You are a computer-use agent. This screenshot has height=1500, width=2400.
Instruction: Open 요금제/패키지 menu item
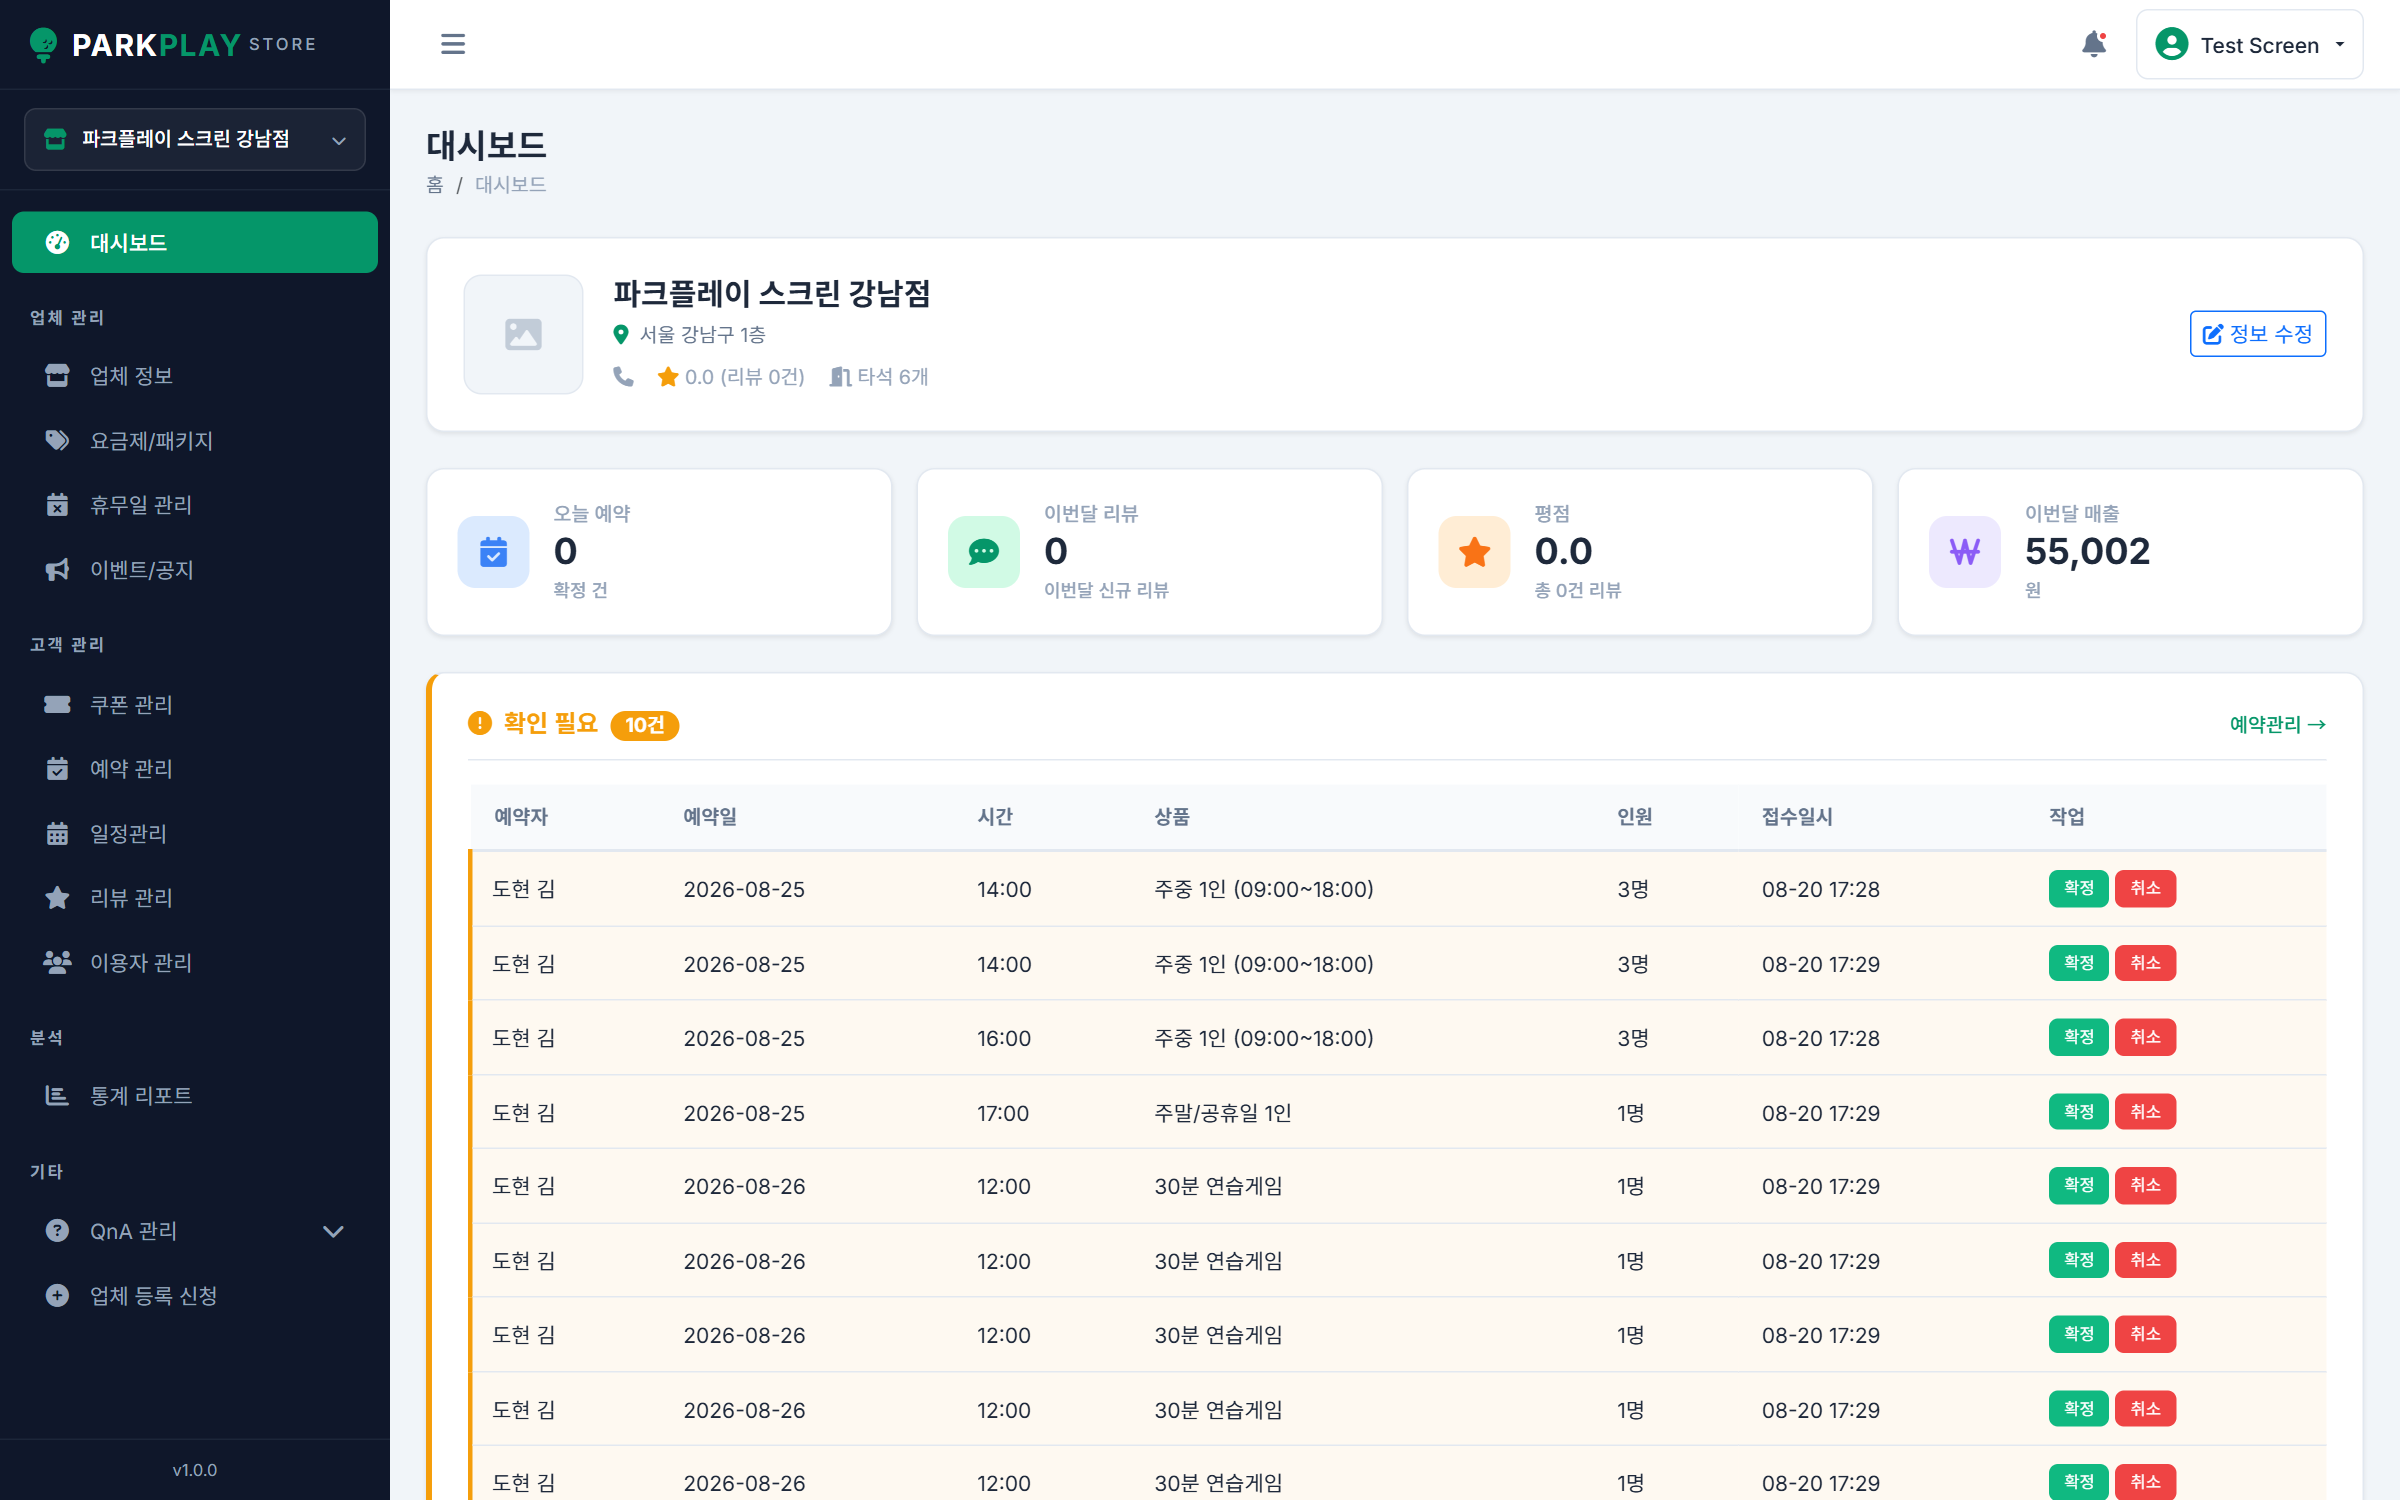click(x=195, y=440)
